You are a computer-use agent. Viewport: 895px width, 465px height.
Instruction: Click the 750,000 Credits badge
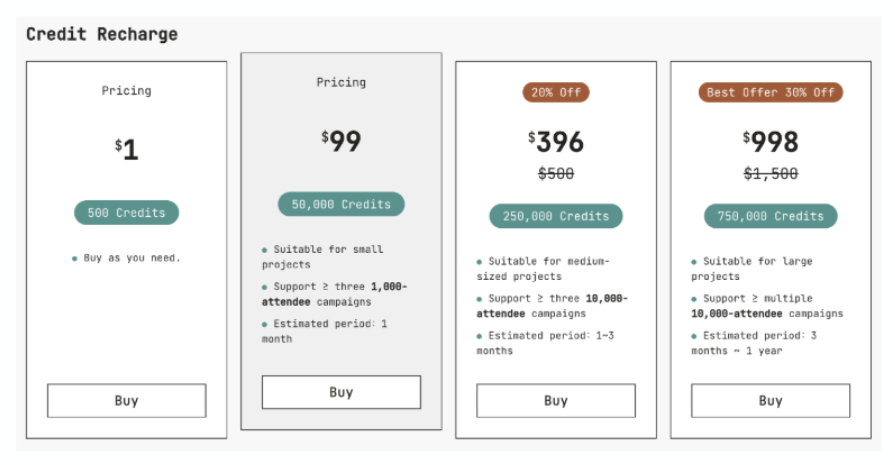click(x=771, y=216)
